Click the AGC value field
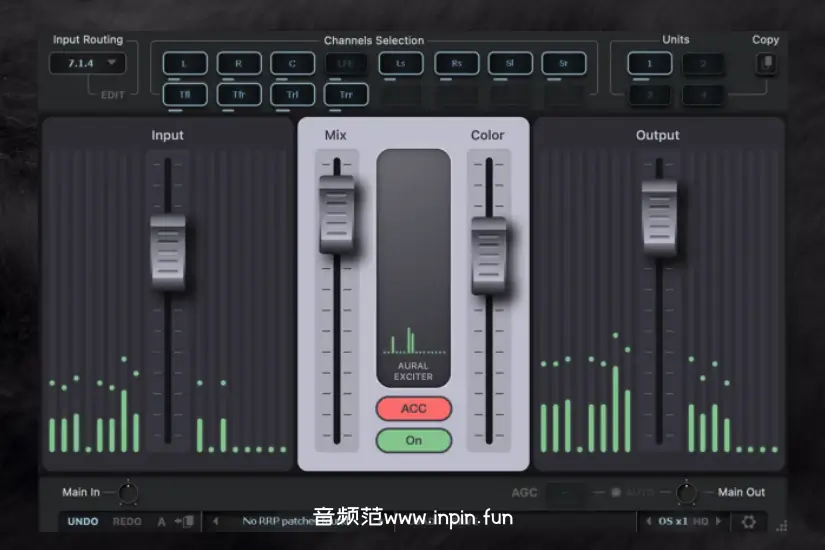 (565, 493)
